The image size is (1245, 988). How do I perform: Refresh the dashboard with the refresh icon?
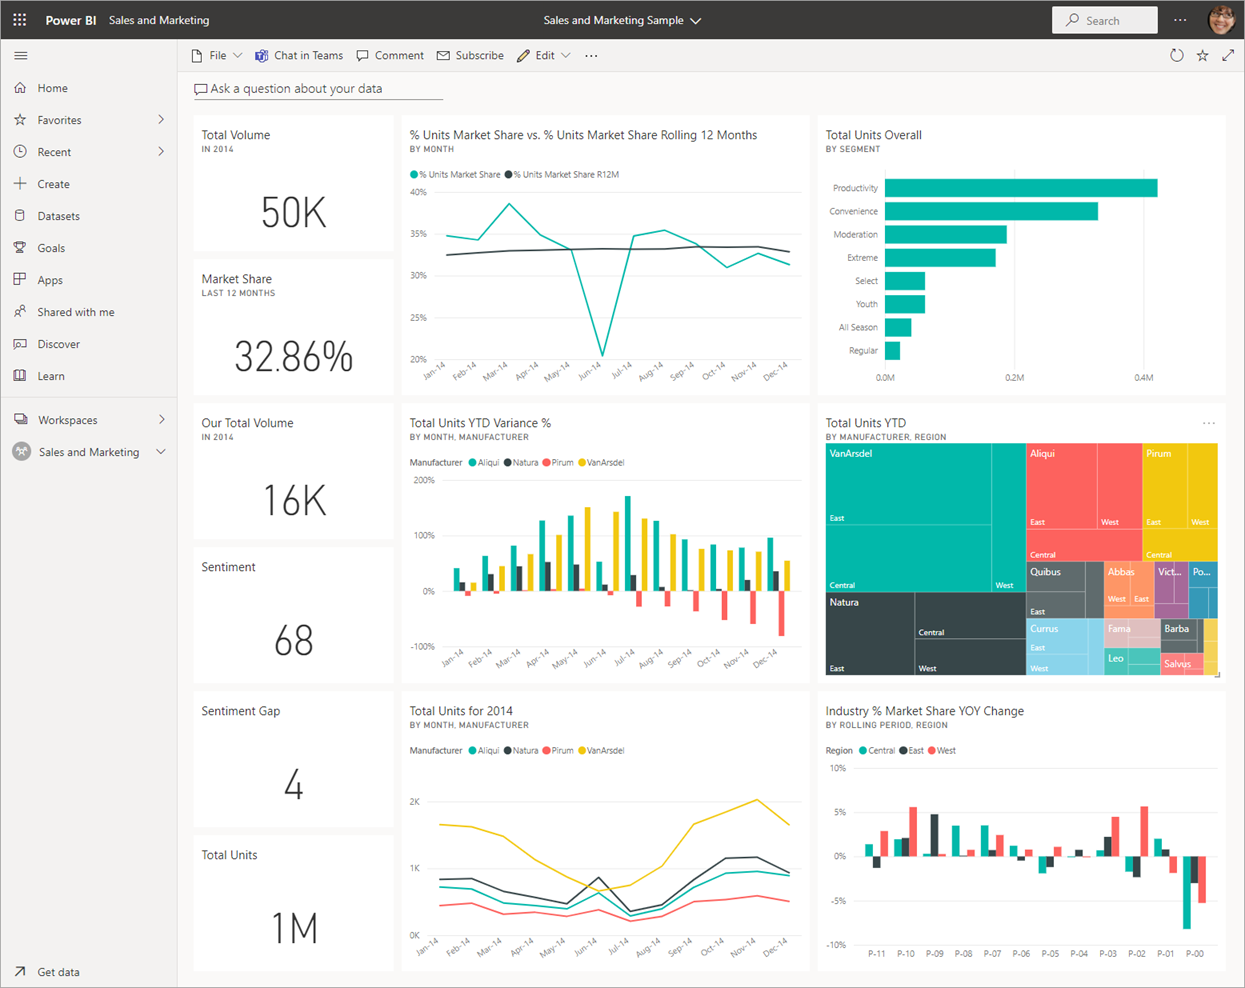tap(1177, 55)
